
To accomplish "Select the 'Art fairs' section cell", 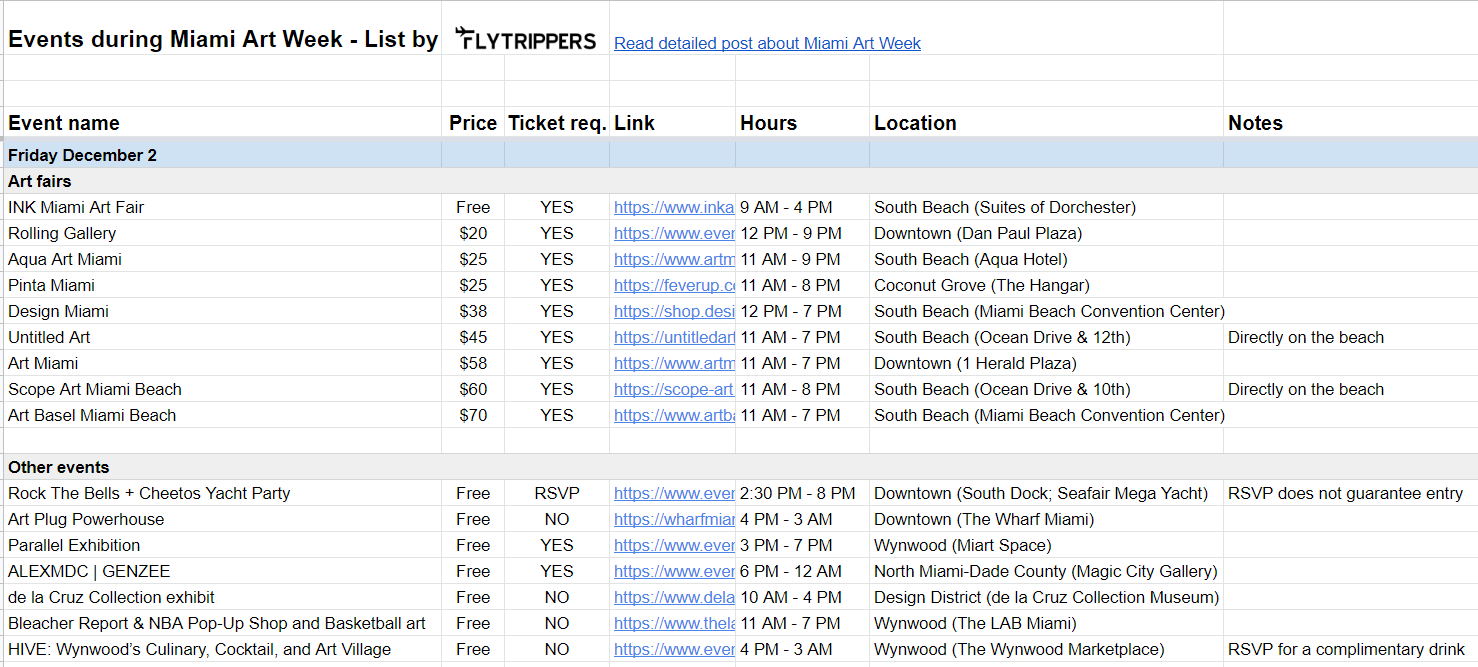I will (223, 181).
